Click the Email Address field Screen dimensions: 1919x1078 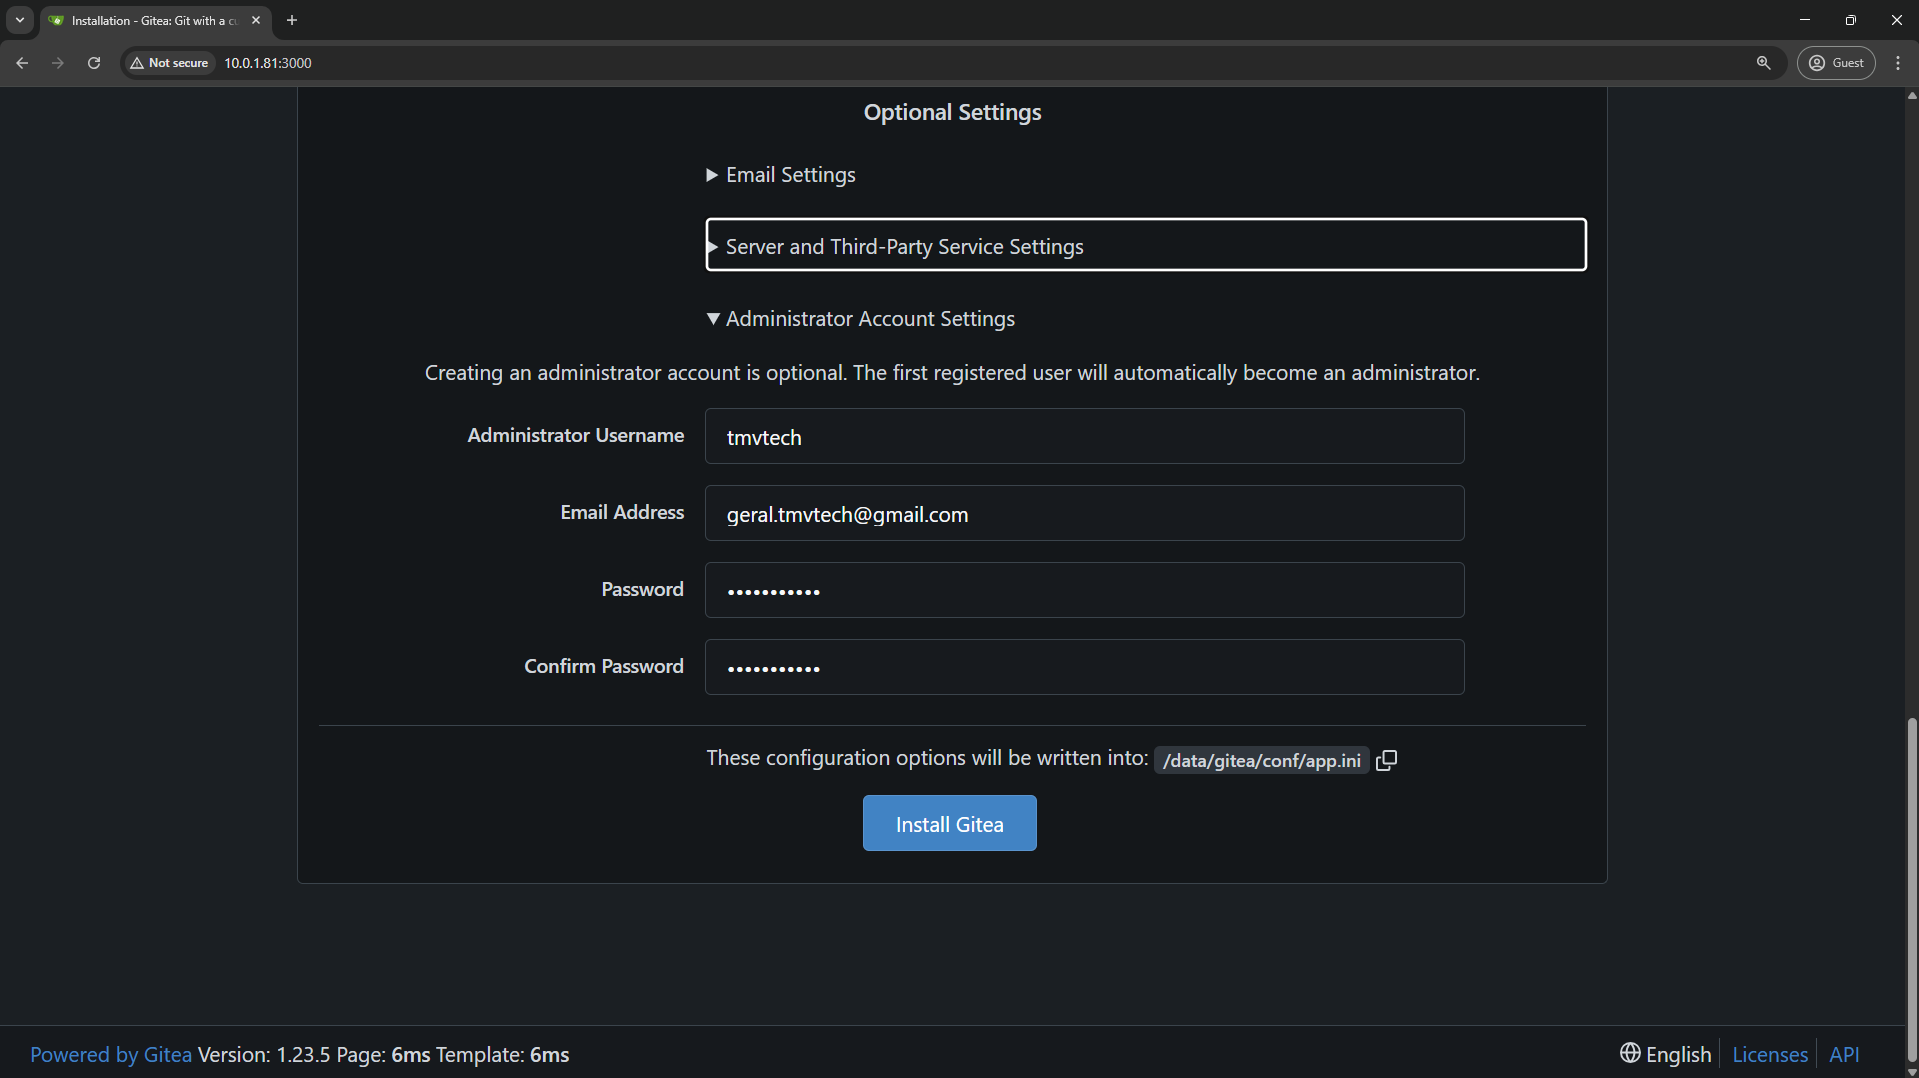click(x=1084, y=513)
